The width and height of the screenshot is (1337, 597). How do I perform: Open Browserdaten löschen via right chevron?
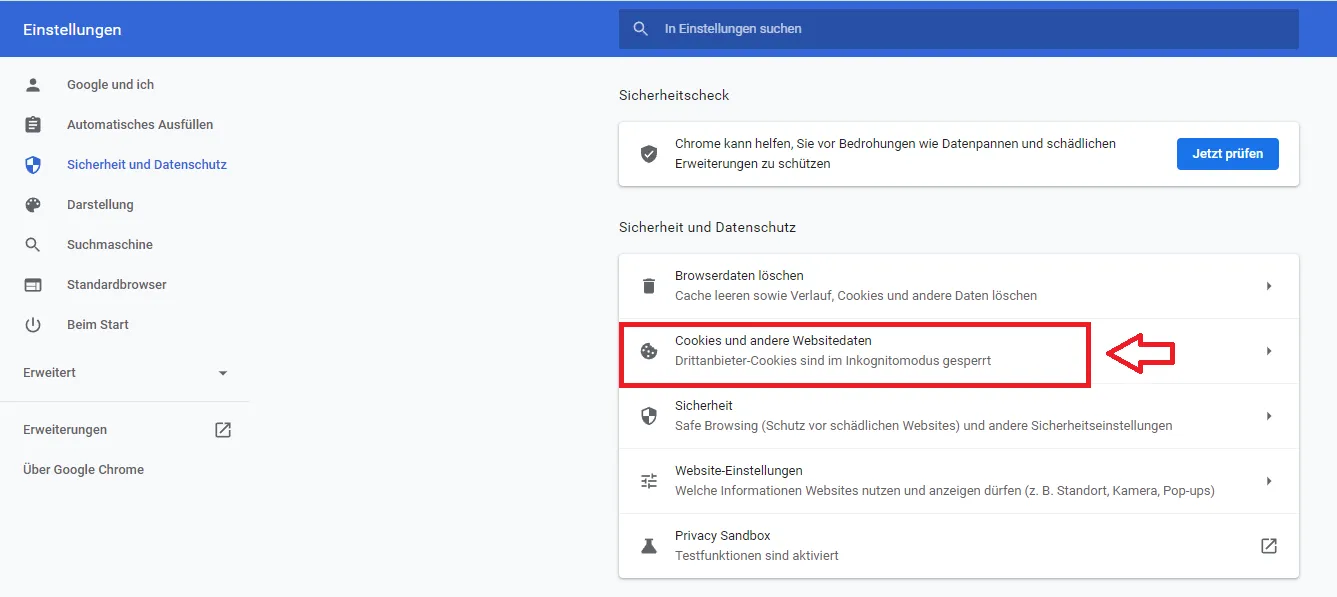pyautogui.click(x=1268, y=286)
